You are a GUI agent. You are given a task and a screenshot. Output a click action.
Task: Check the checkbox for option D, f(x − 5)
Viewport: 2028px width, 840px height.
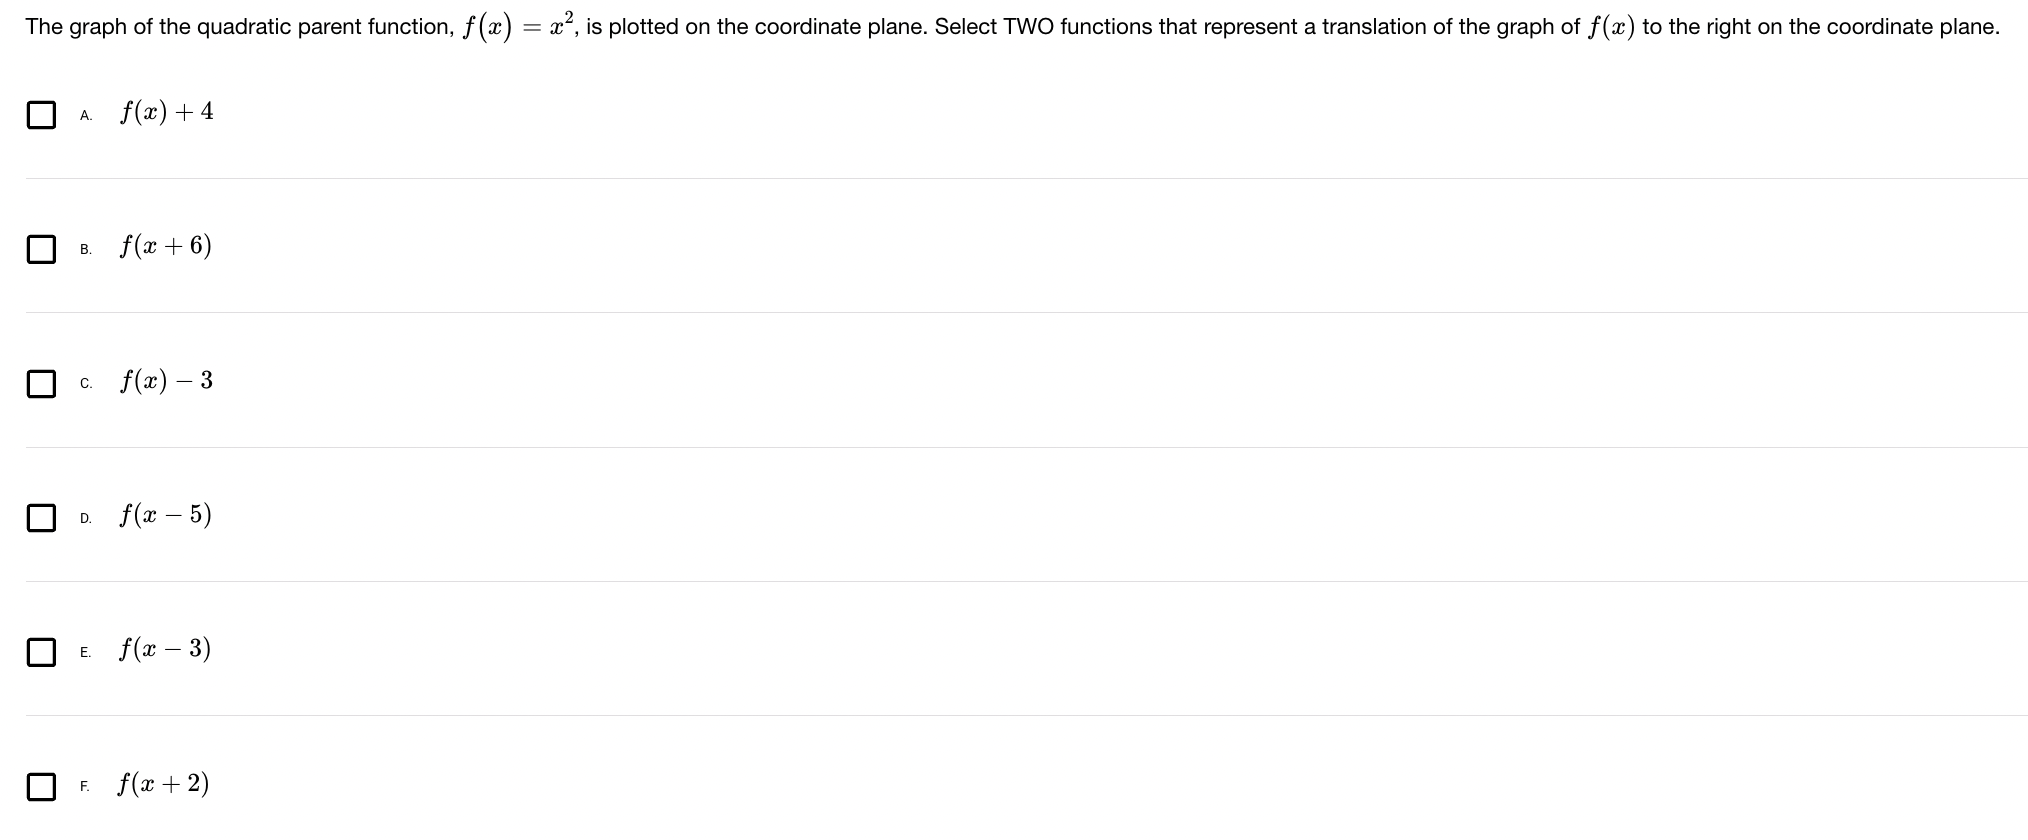[x=40, y=517]
